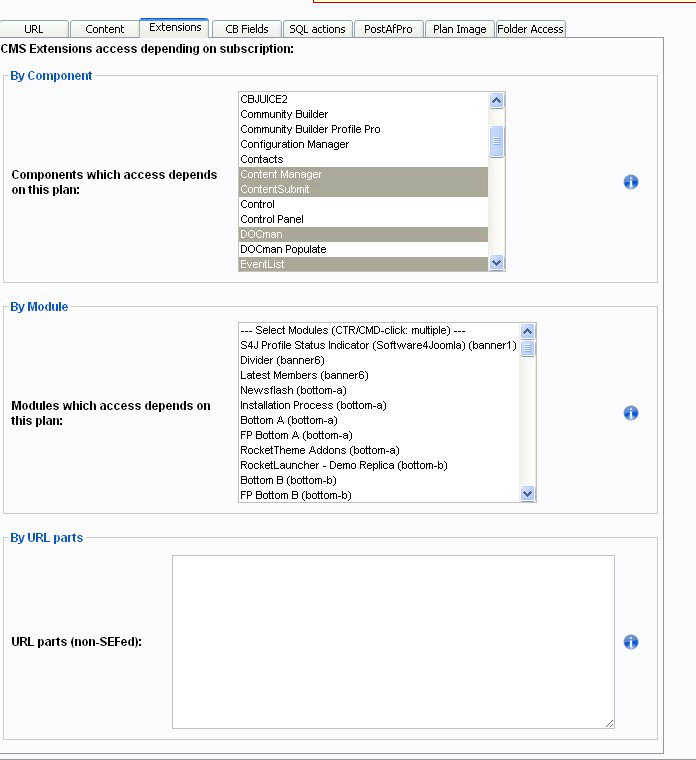Click modules list scroll down arrow
The height and width of the screenshot is (760, 696).
pos(527,493)
